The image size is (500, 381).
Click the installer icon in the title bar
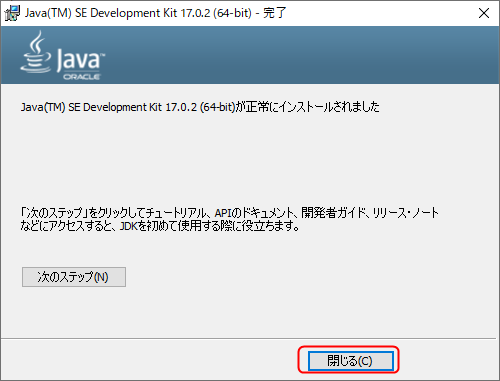coord(12,13)
